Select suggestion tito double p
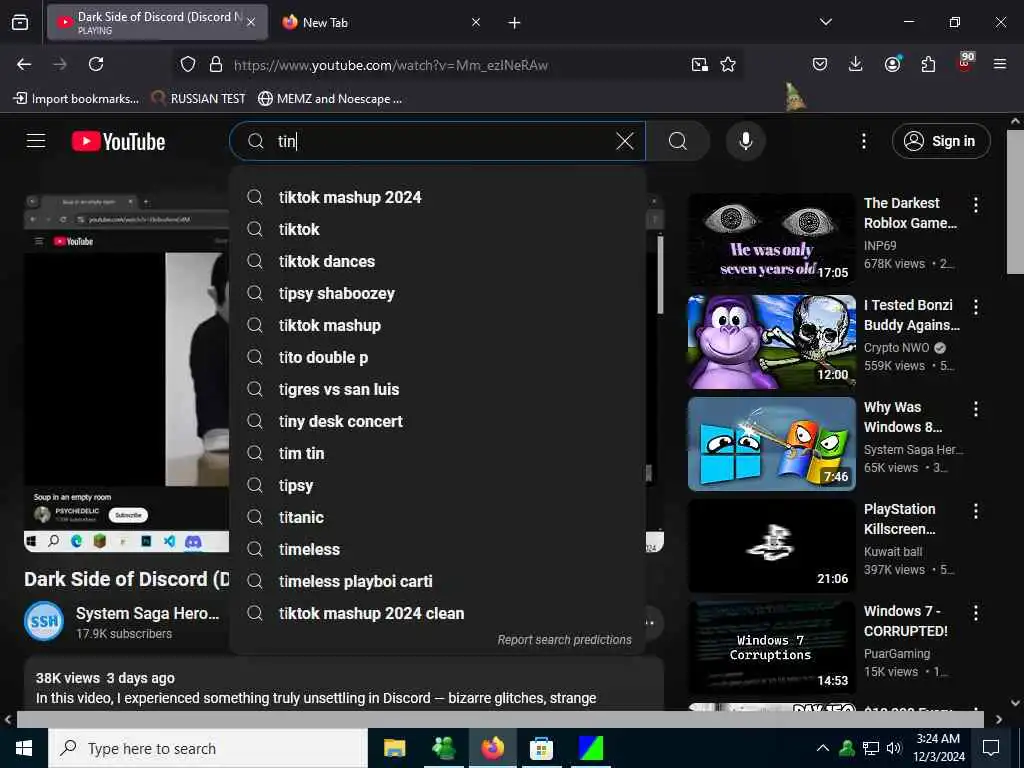 (438, 357)
